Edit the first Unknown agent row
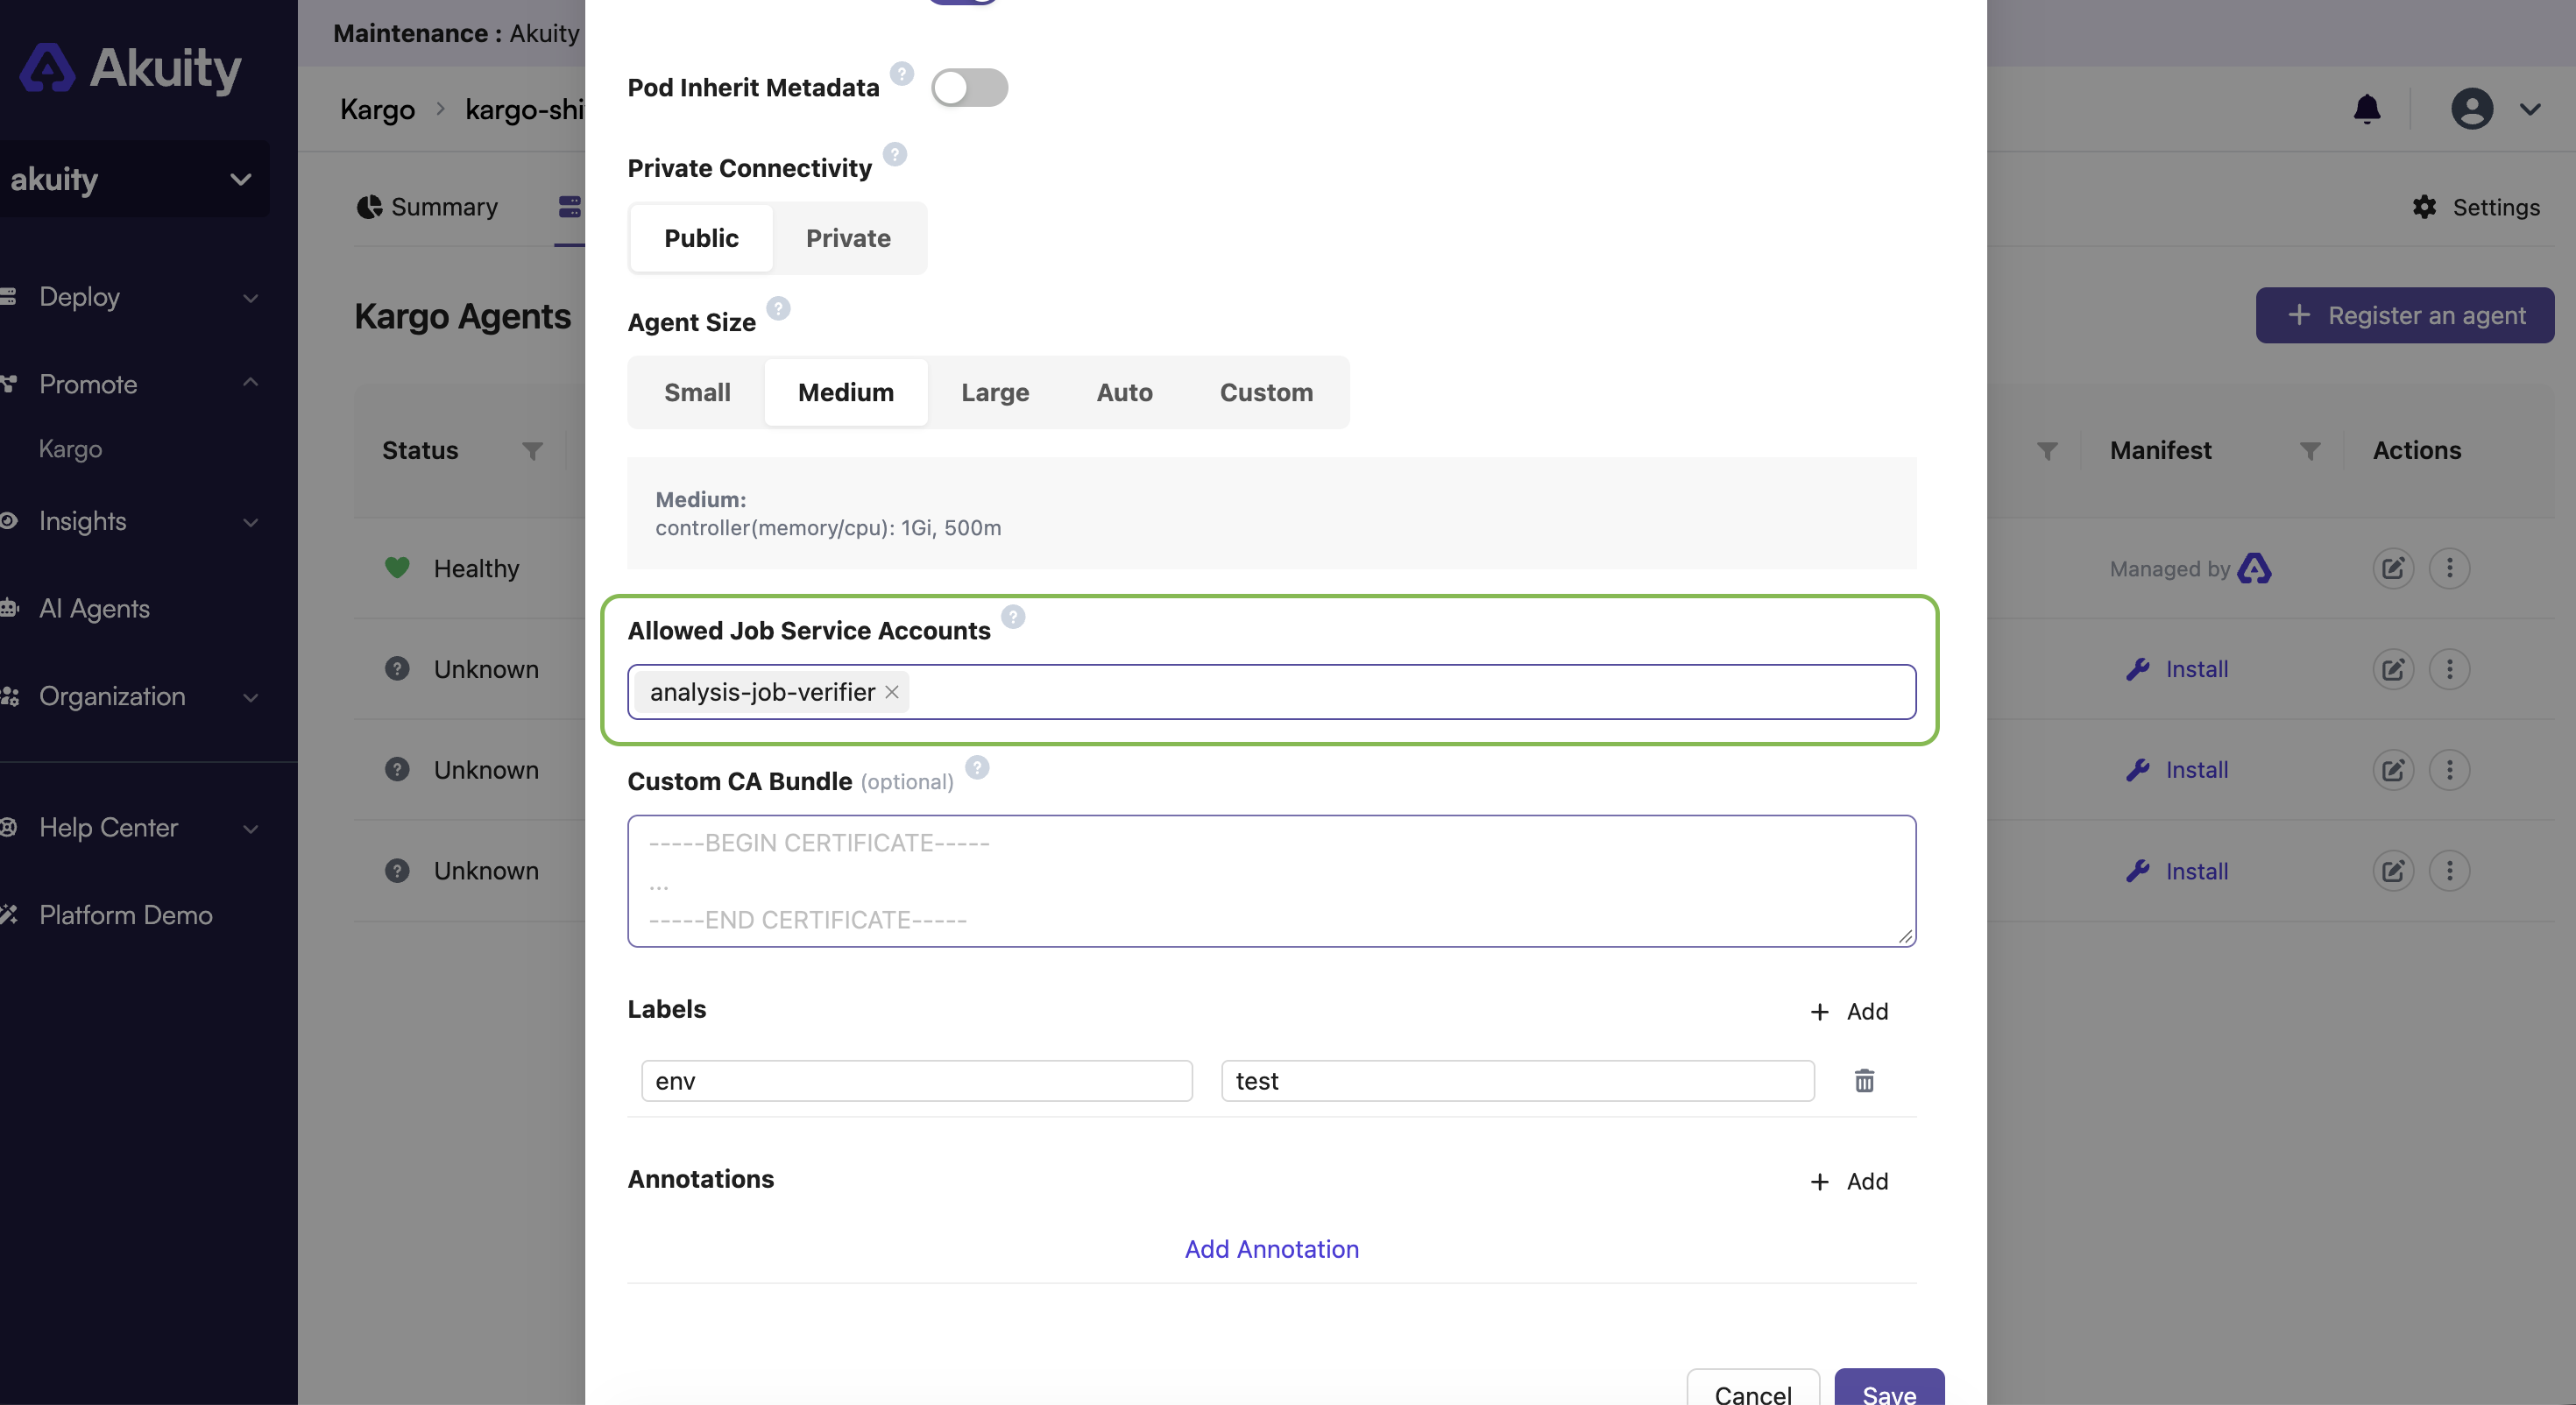This screenshot has width=2576, height=1405. click(x=2393, y=669)
